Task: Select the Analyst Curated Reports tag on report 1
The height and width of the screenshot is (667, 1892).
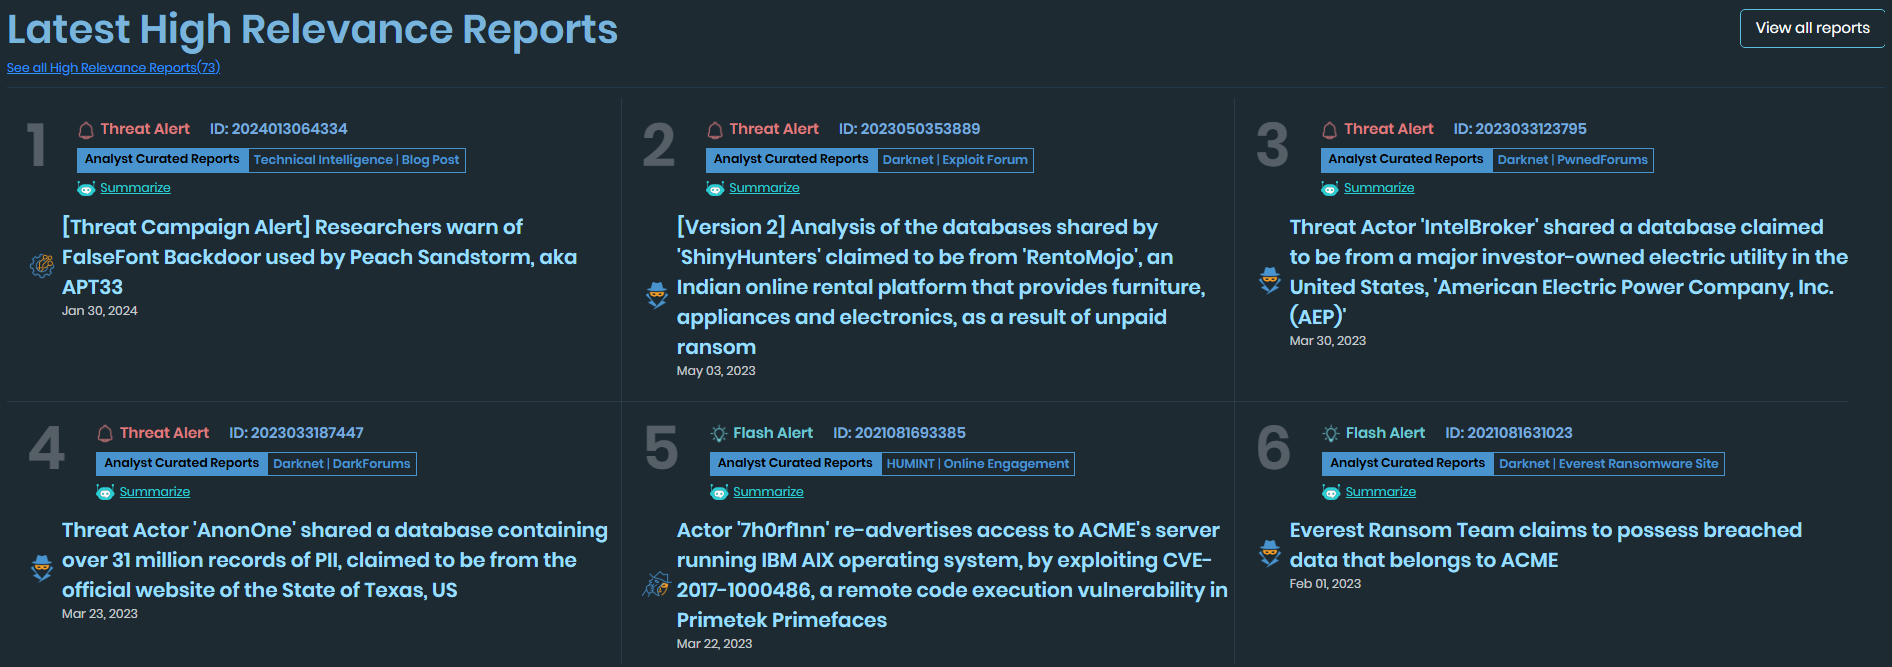Action: (161, 159)
